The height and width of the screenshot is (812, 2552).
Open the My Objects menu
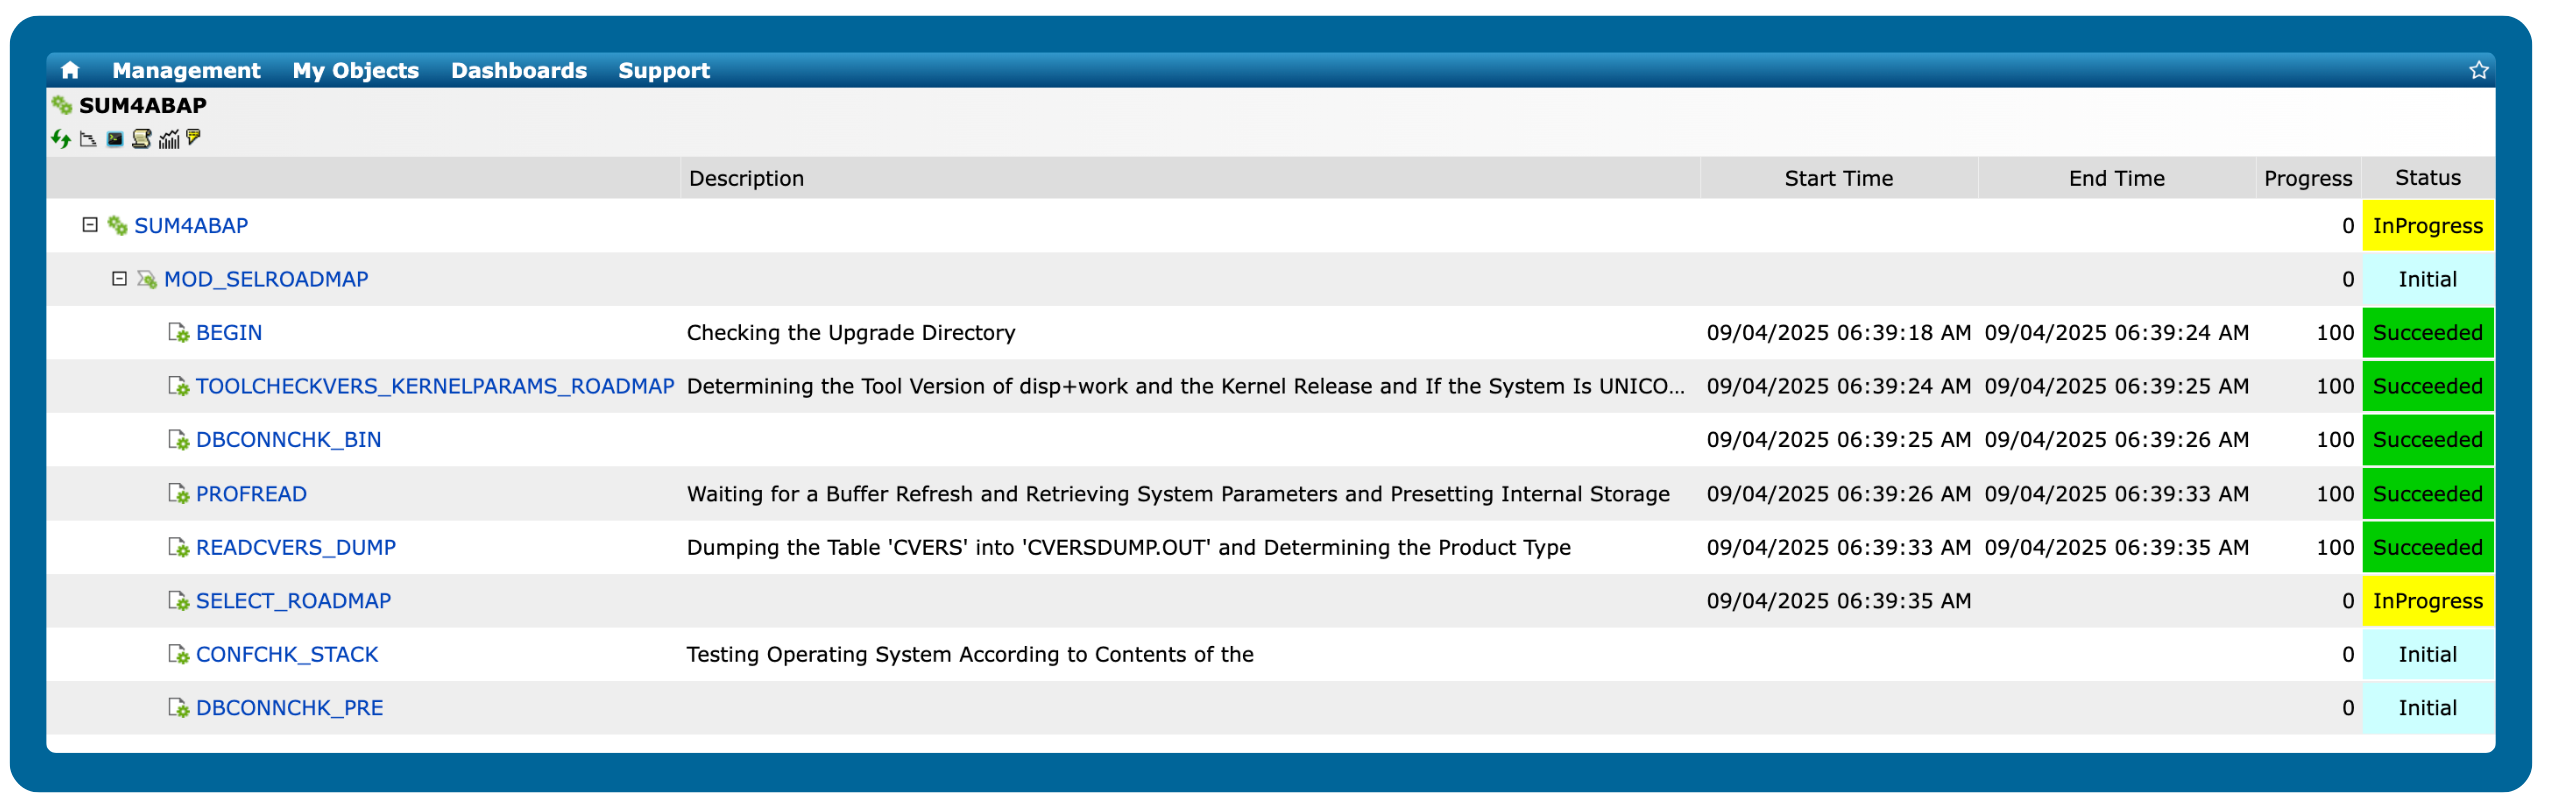(356, 70)
